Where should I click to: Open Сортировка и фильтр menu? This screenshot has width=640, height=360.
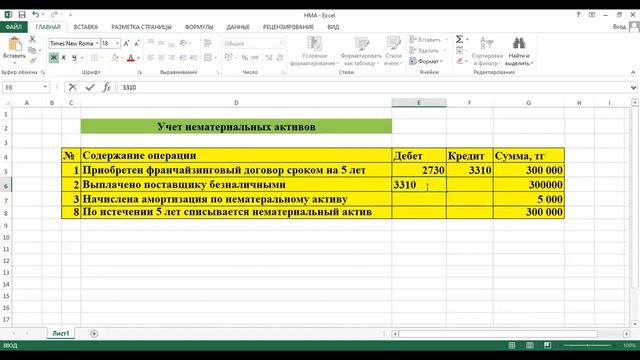[x=487, y=51]
